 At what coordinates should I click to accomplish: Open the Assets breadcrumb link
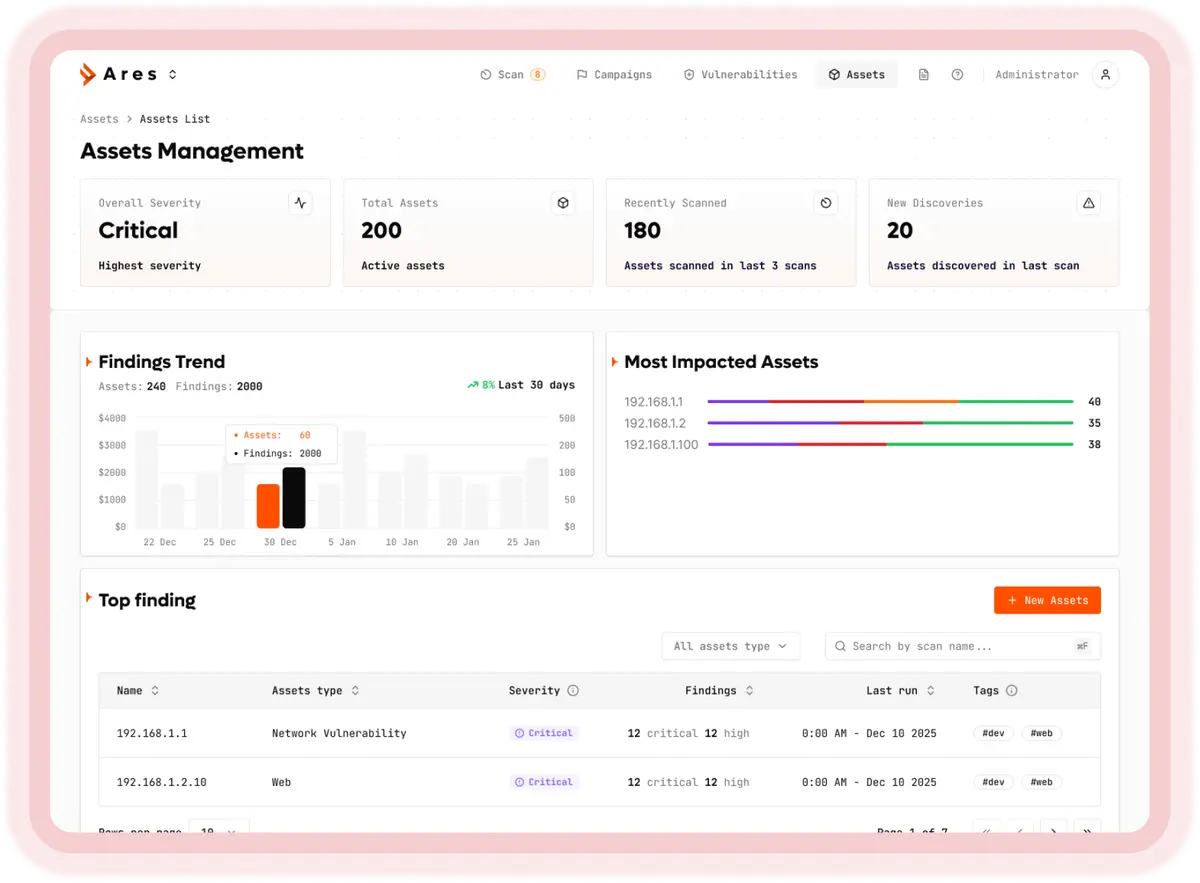pos(99,119)
